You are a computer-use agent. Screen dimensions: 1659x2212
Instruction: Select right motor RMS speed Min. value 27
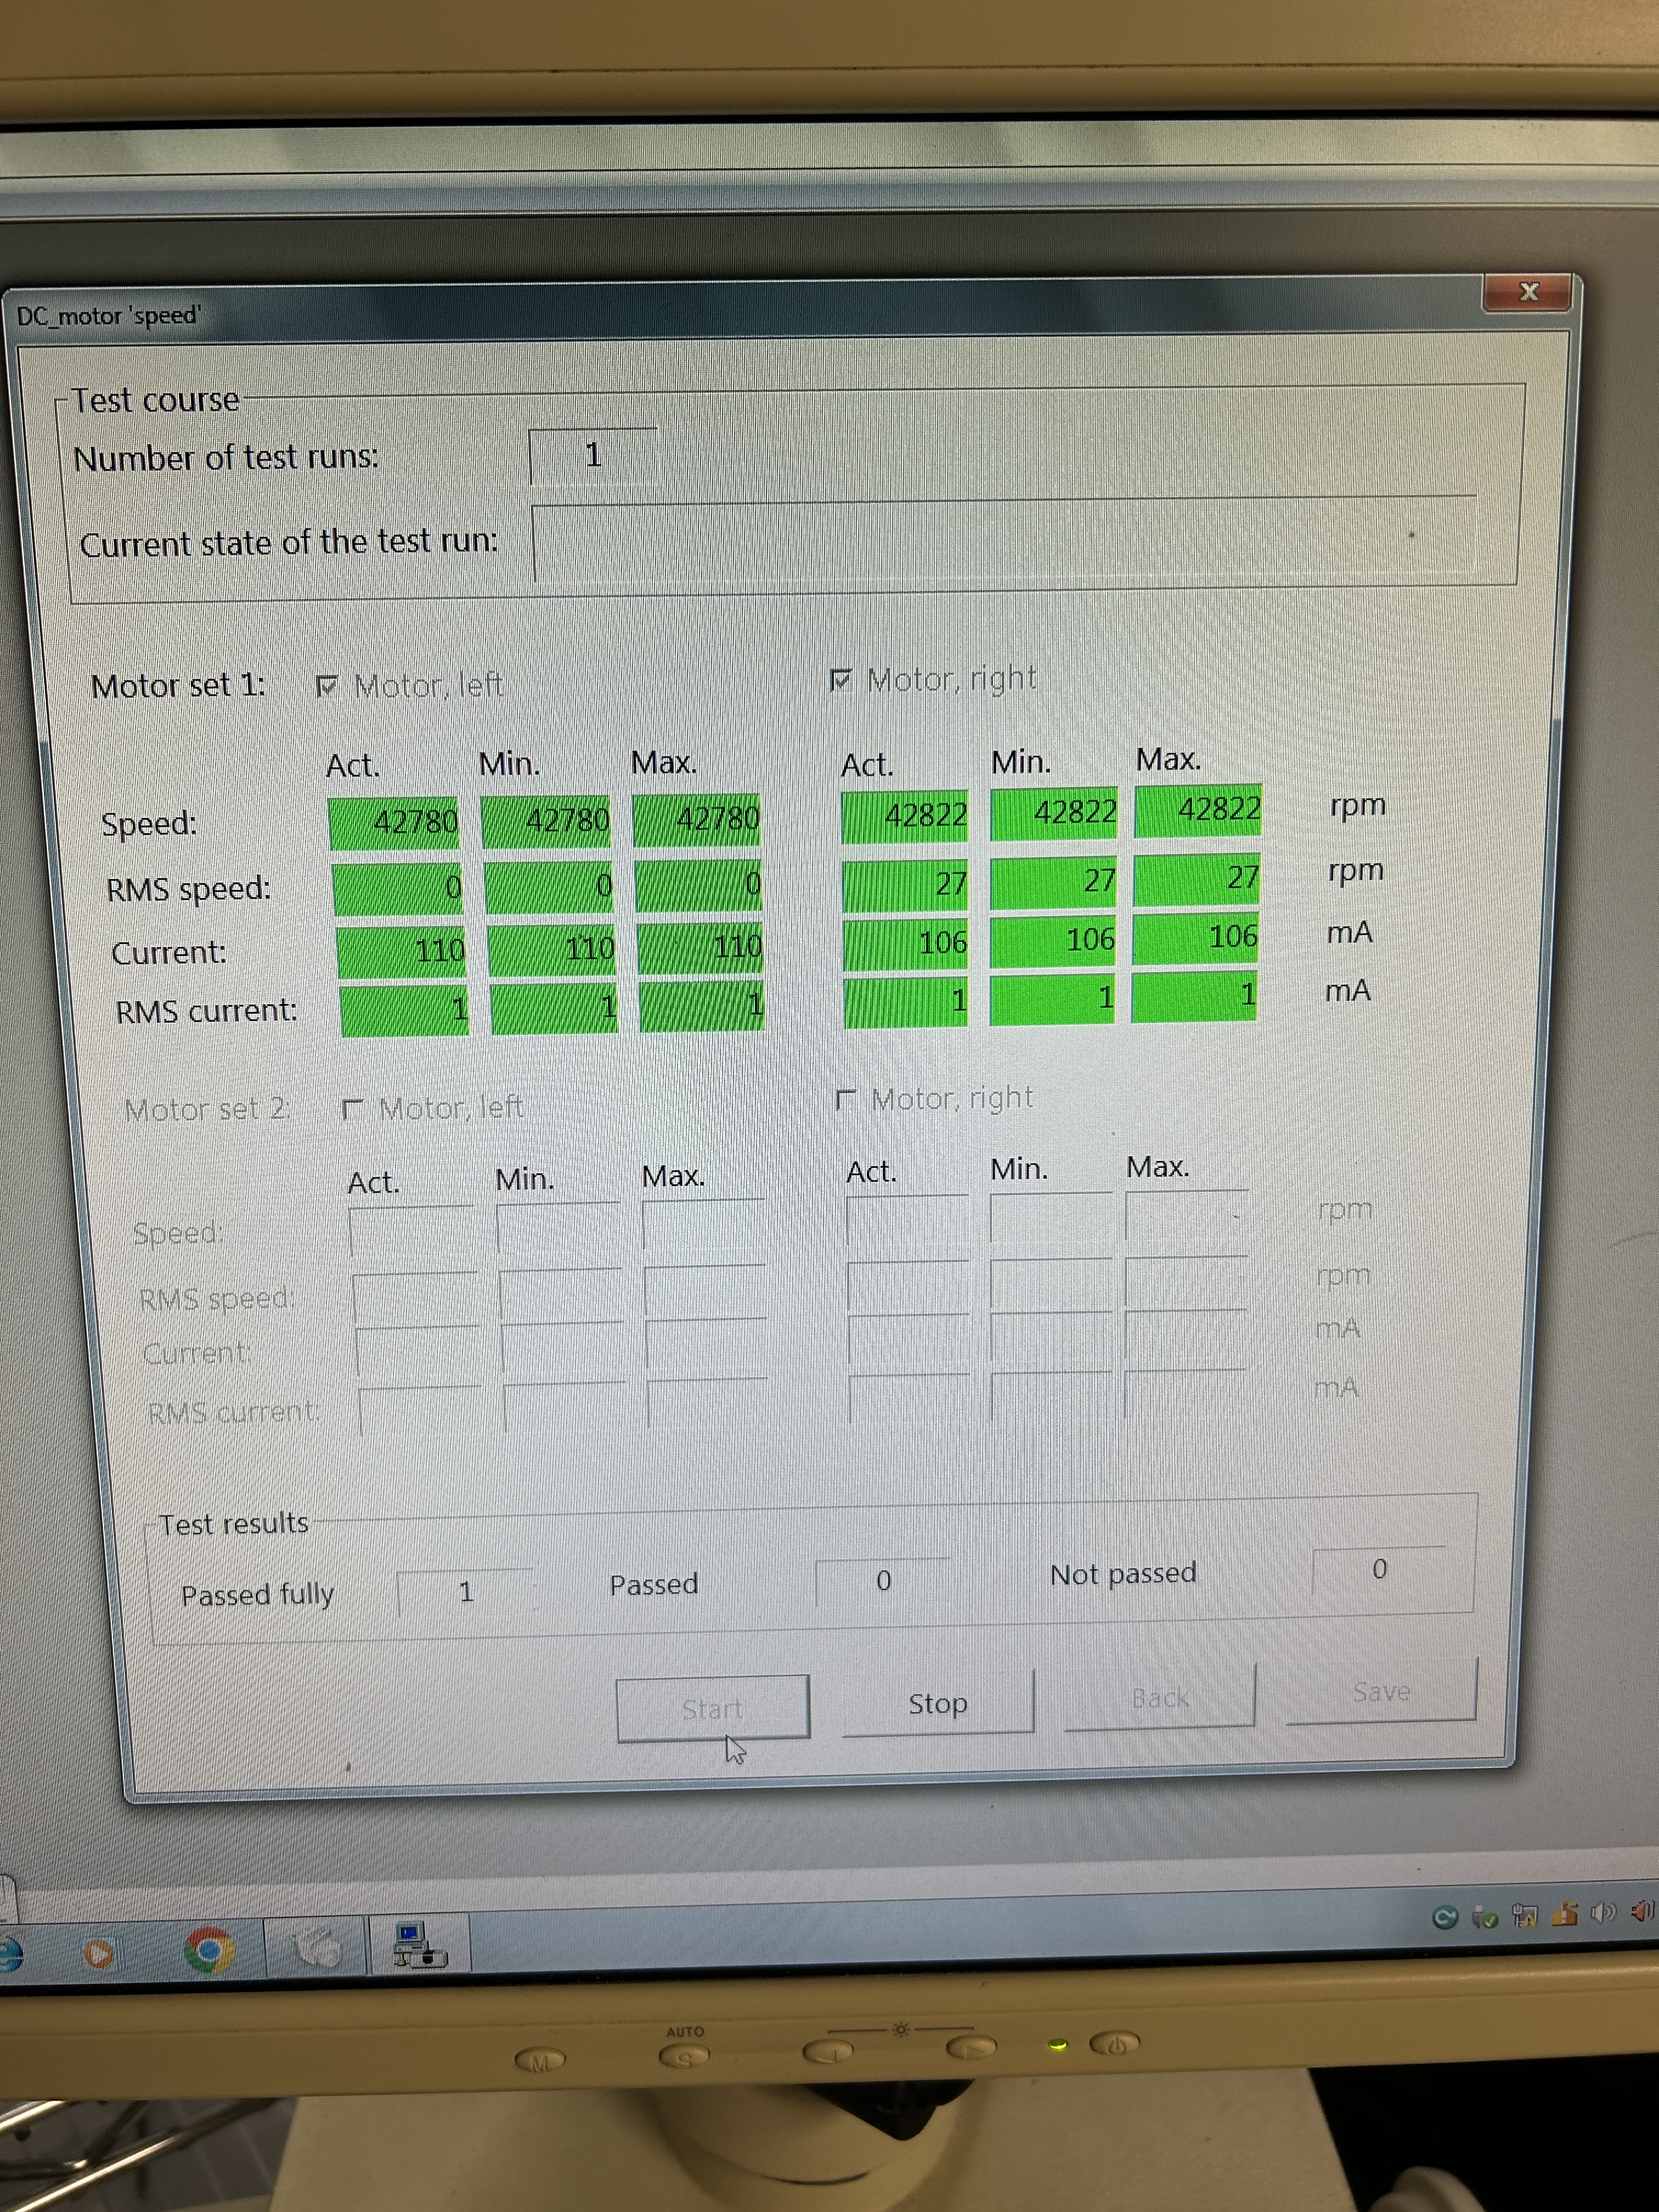click(1053, 881)
